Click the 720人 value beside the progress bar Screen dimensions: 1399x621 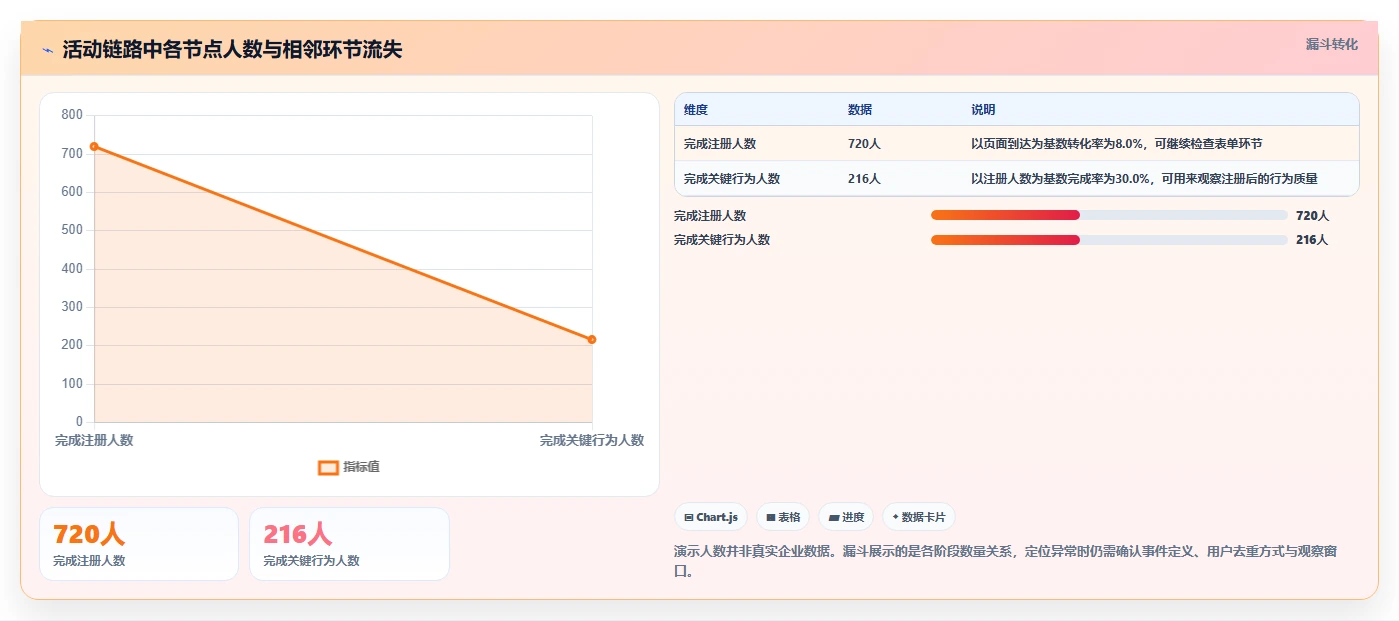pos(1312,215)
